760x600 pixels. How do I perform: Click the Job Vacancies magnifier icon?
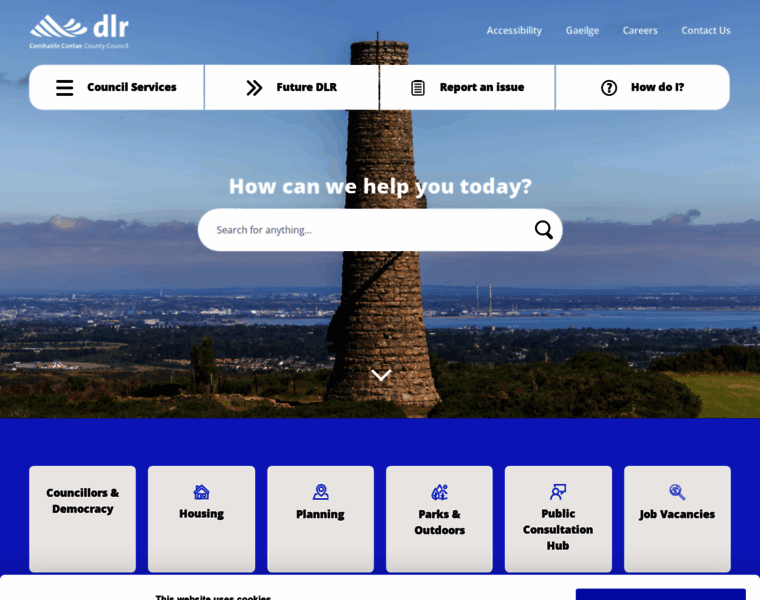(x=677, y=492)
